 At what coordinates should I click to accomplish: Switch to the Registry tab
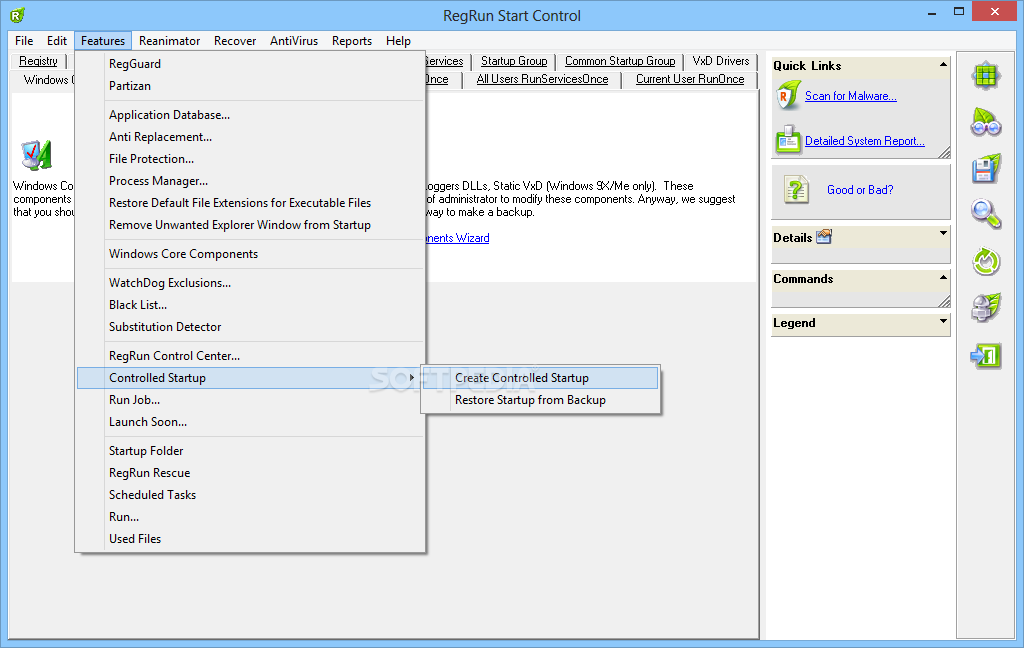pos(39,61)
